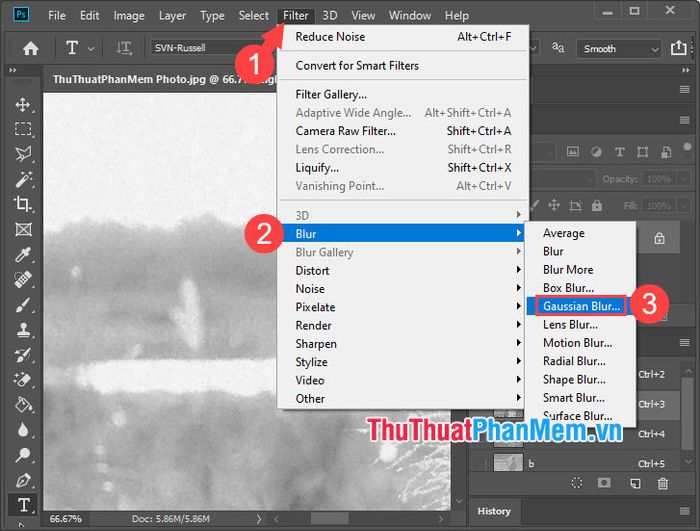Choose Camera Raw Filter... menu item

[x=402, y=131]
